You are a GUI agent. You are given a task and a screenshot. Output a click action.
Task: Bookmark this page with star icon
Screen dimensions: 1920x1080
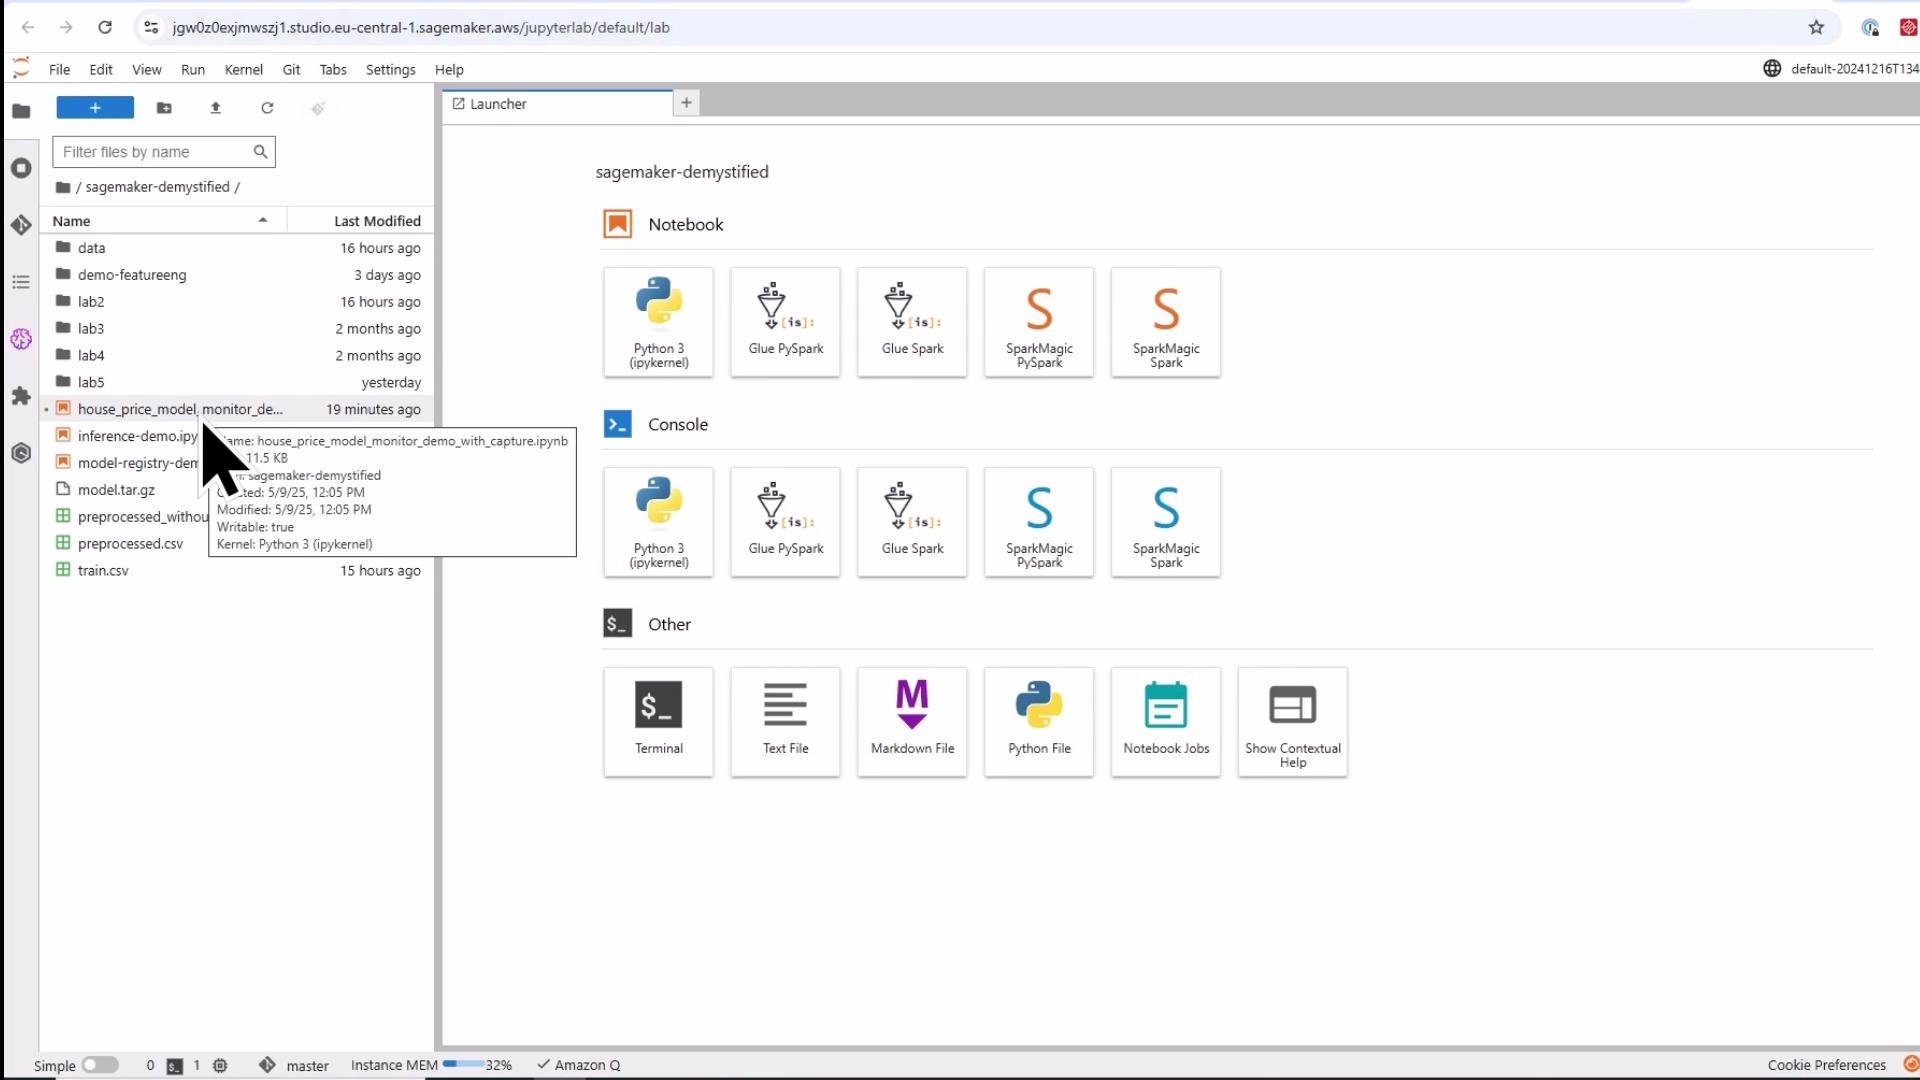tap(1816, 28)
